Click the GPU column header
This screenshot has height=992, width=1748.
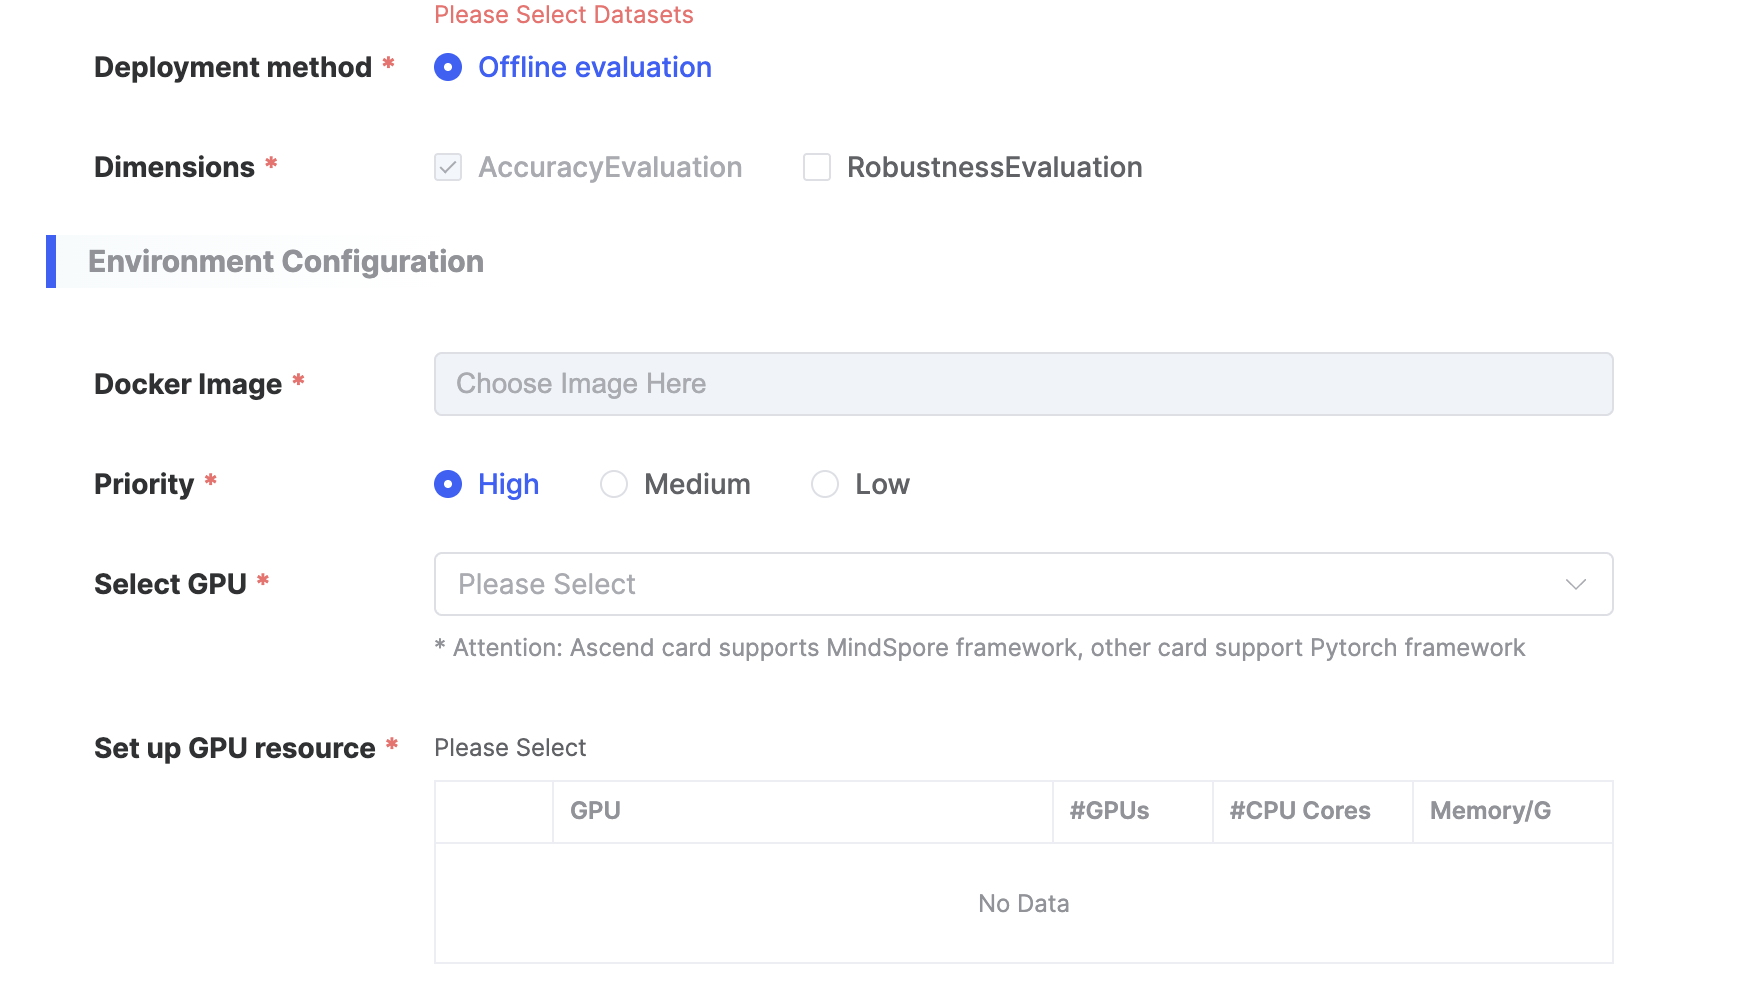click(596, 811)
